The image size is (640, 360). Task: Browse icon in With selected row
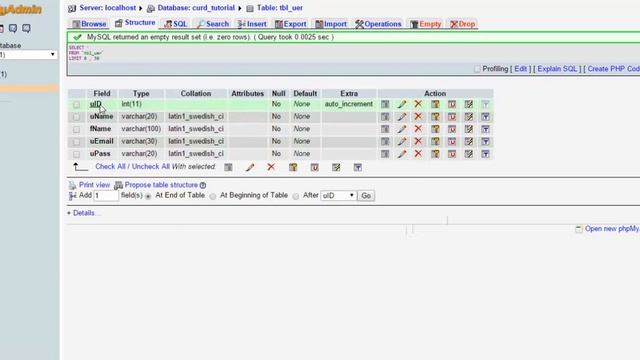228,167
